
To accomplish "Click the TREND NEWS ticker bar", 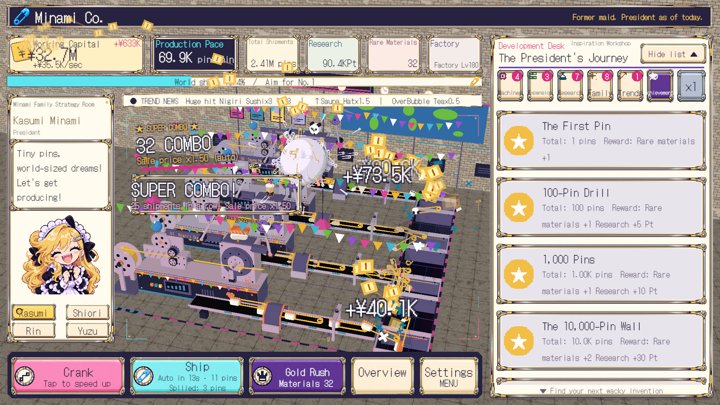I will (303, 101).
